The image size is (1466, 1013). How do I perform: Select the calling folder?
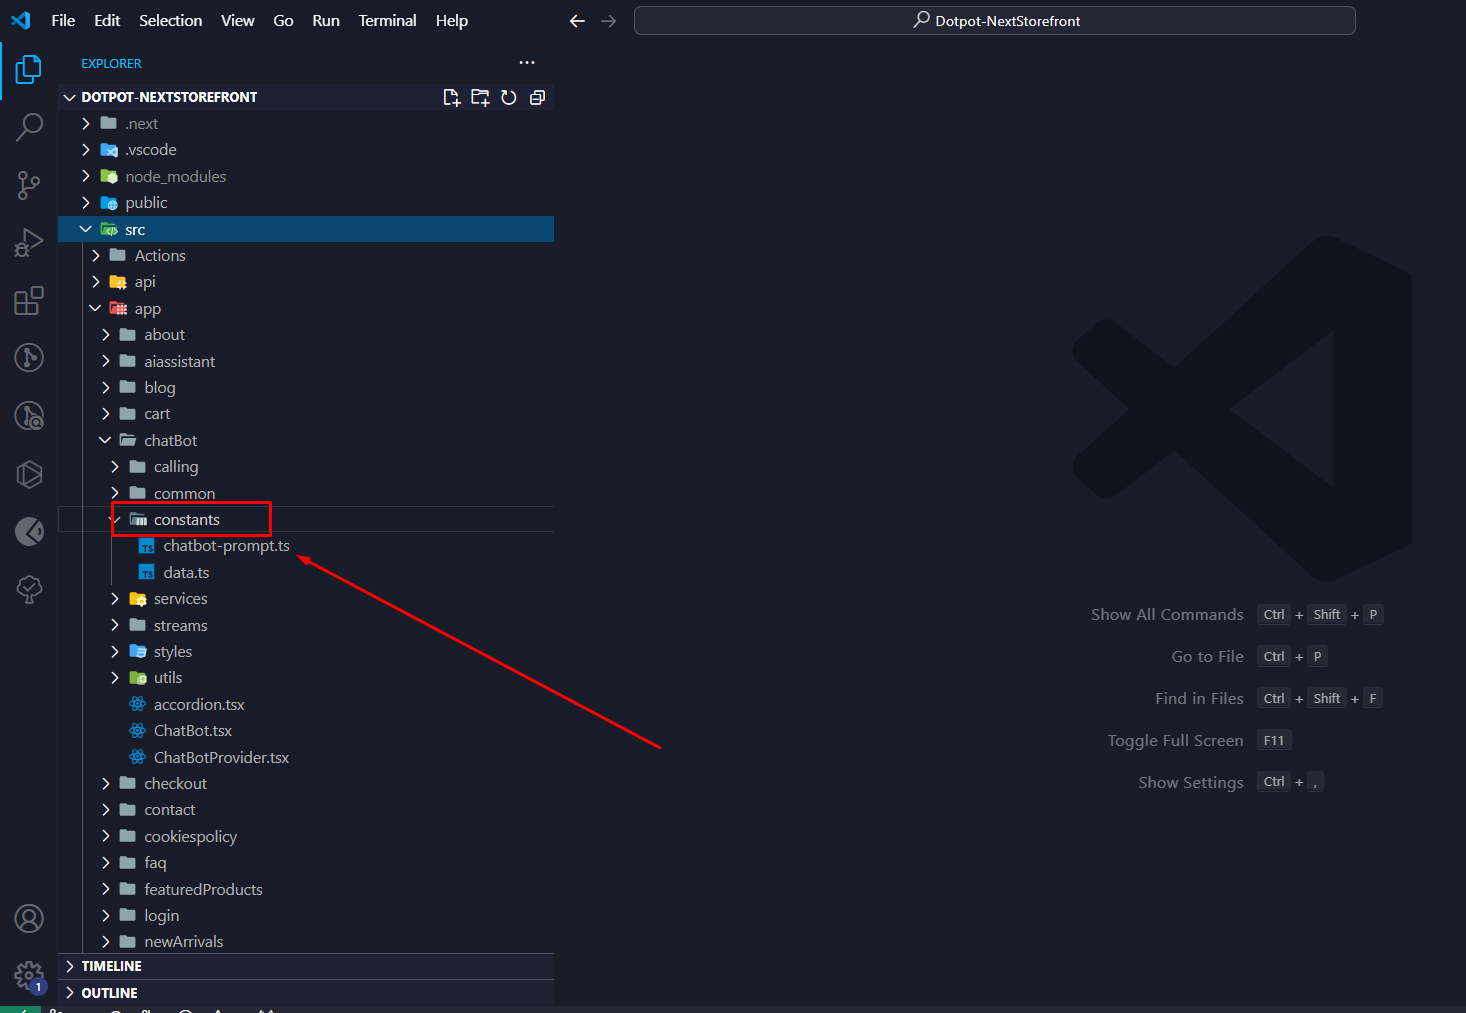click(x=306, y=467)
